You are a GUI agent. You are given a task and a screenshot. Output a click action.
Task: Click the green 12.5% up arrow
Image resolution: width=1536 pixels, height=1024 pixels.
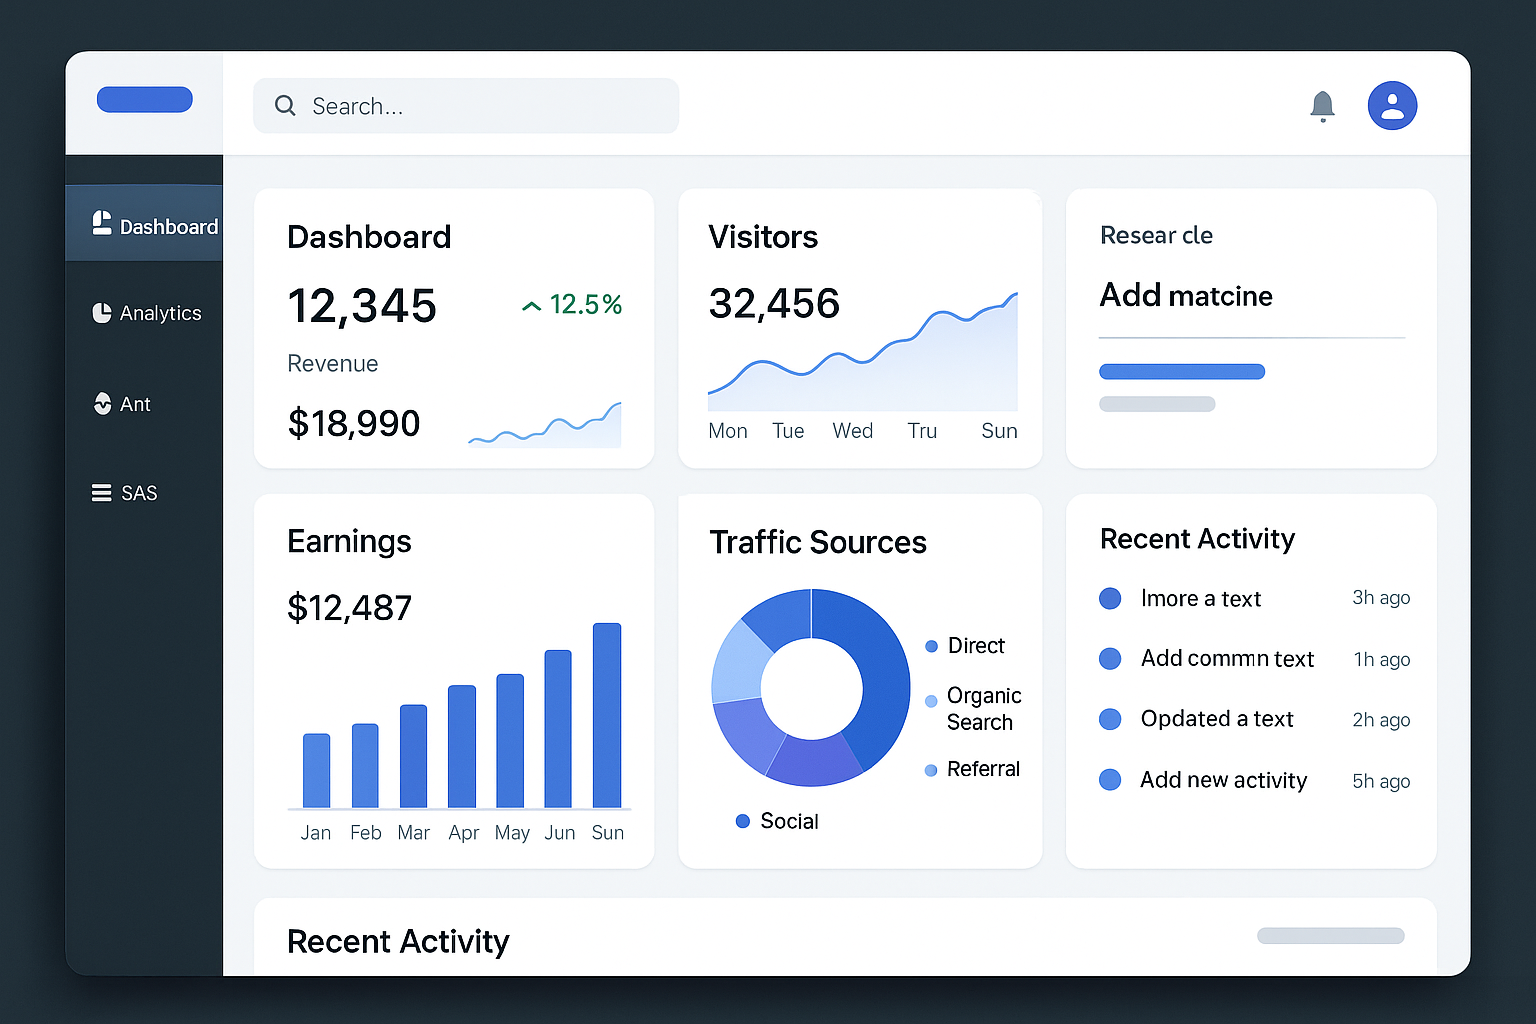tap(531, 306)
